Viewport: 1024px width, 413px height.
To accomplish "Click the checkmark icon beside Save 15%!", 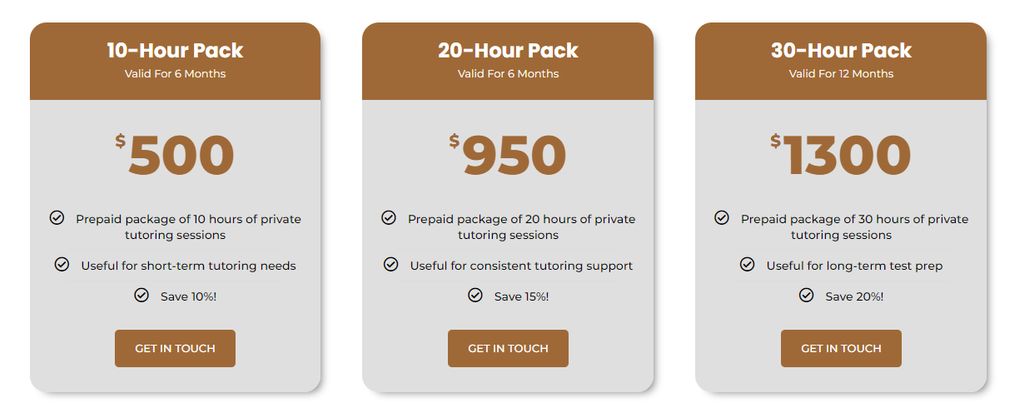I will 475,295.
